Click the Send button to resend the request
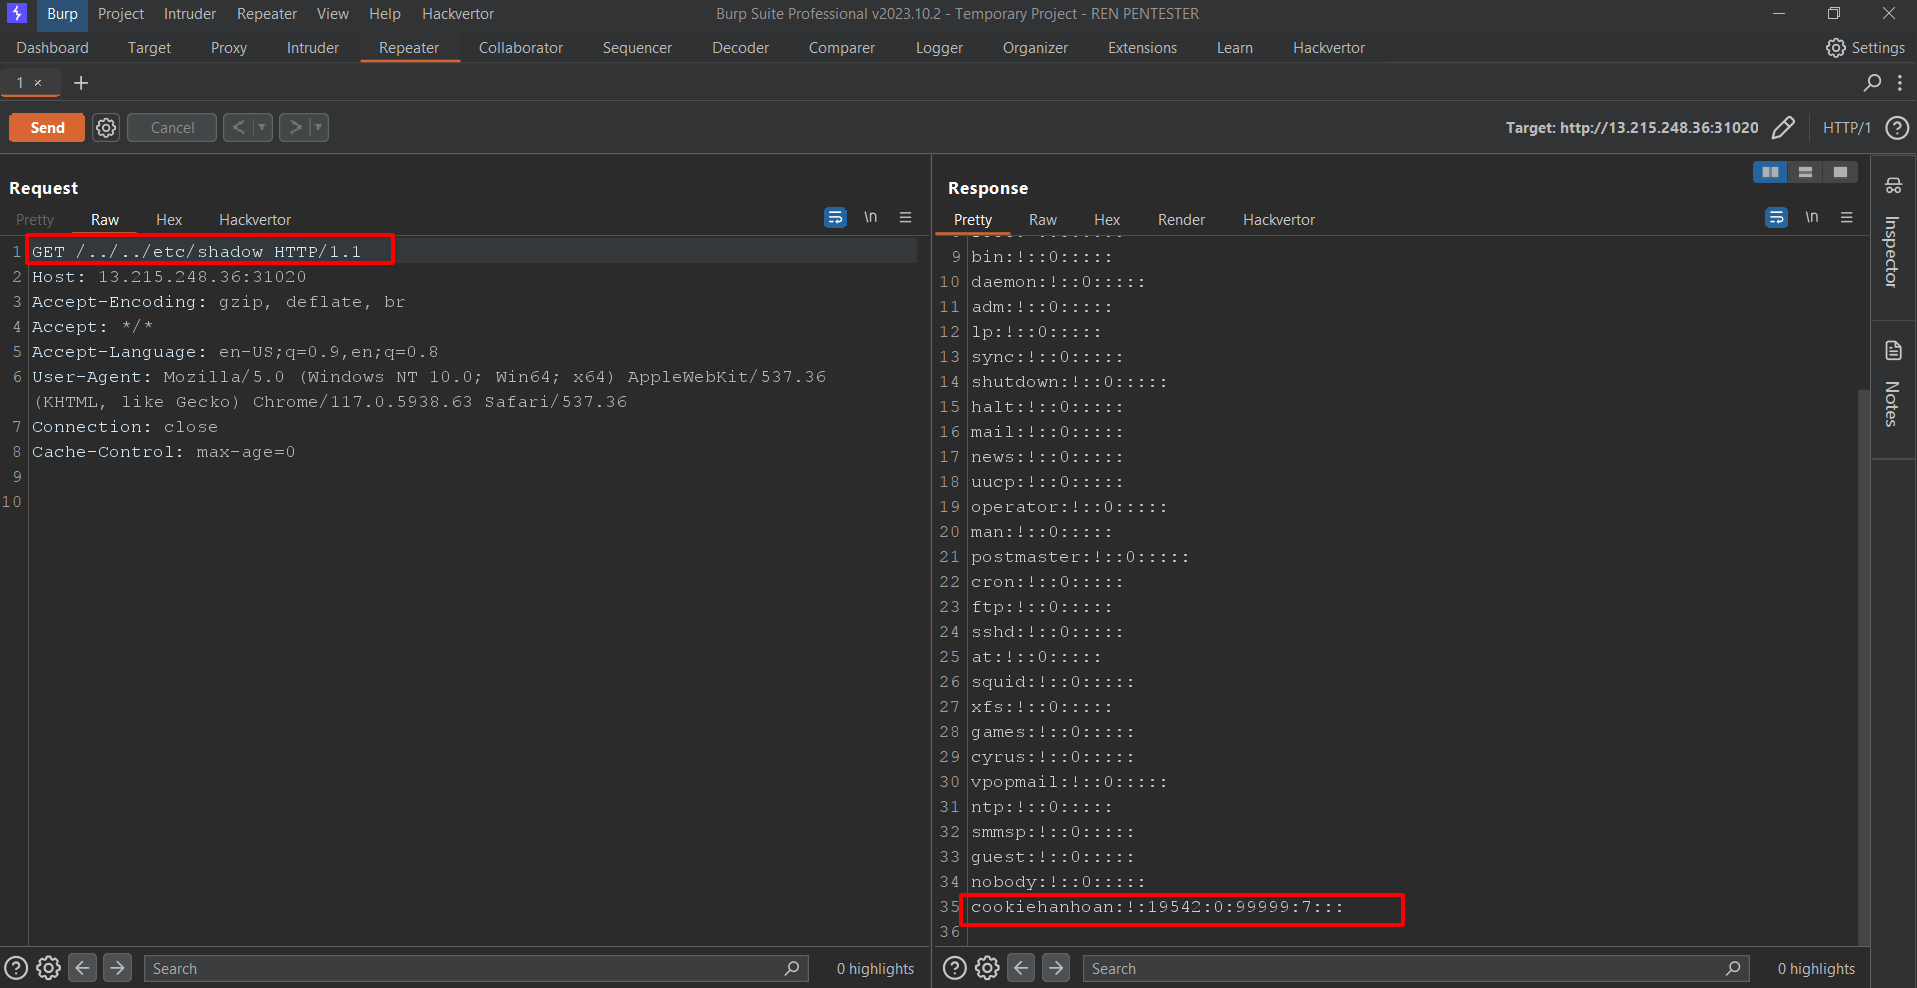The image size is (1917, 988). tap(45, 127)
